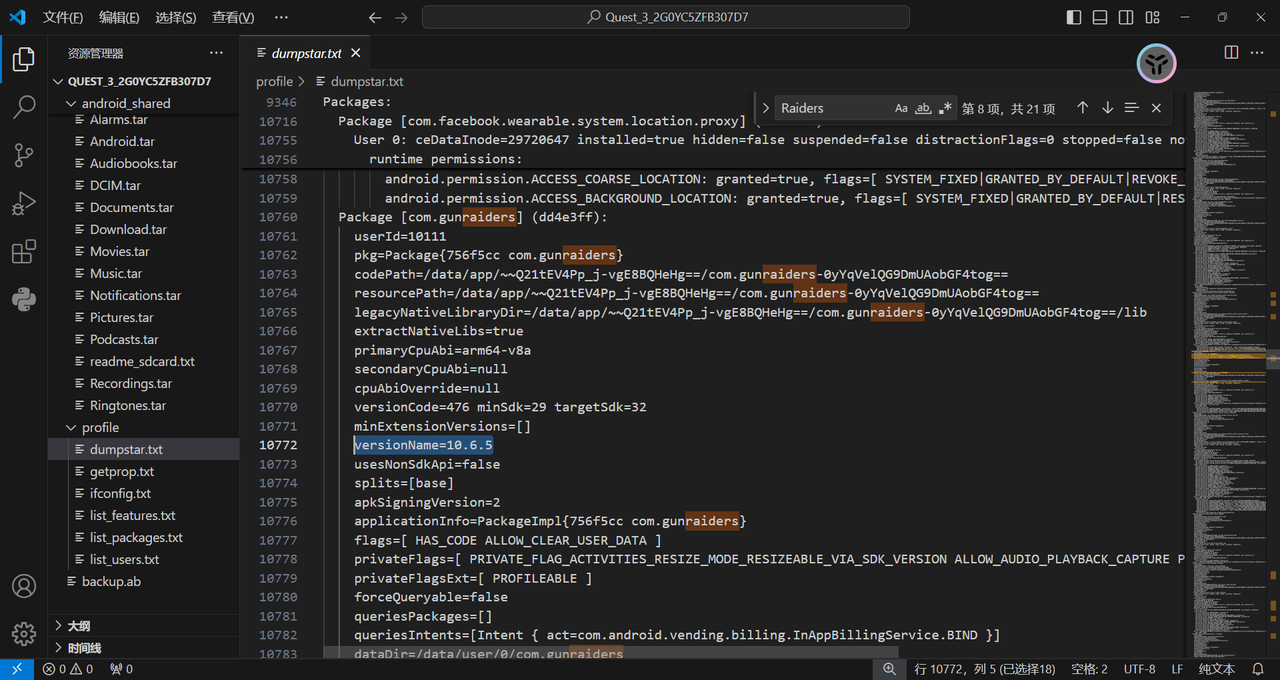The height and width of the screenshot is (680, 1280).
Task: Toggle primary sidebar layout icon
Action: pos(1074,17)
